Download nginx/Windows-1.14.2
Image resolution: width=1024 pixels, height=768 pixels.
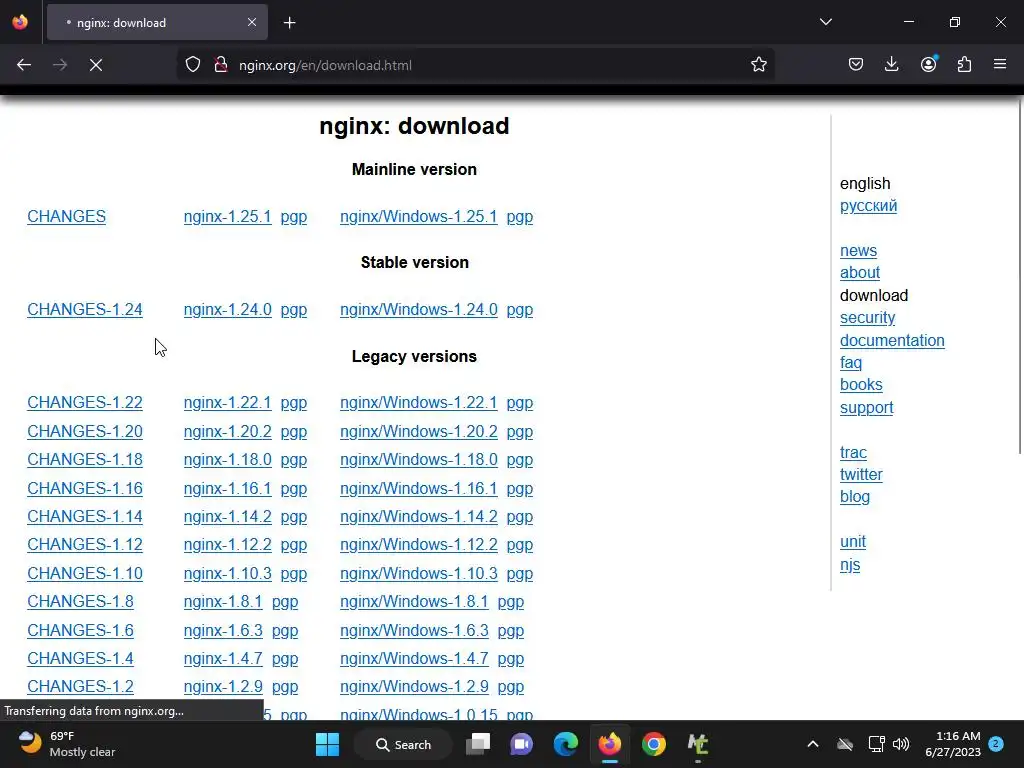[419, 517]
